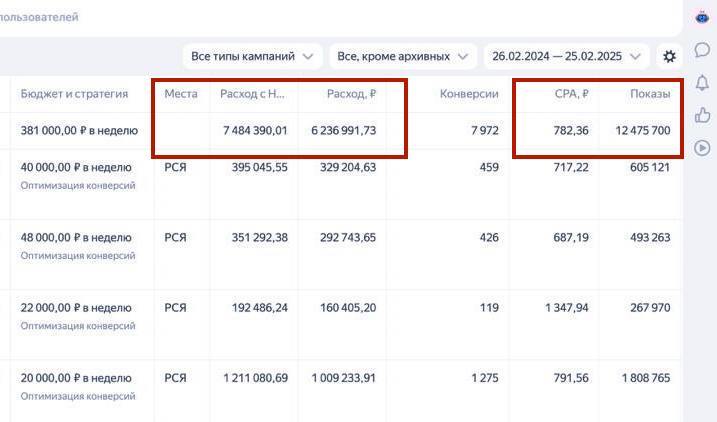Viewport: 717px width, 422px height.
Task: Expand the 'Все типы кампаний' dropdown
Action: [252, 57]
